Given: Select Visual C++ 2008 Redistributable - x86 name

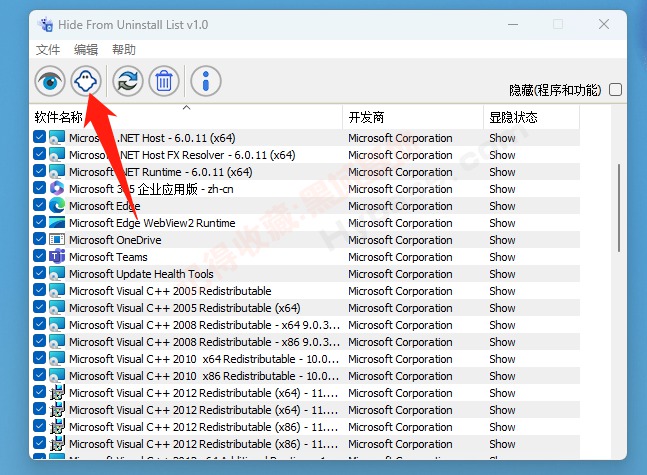Looking at the screenshot, I should point(204,342).
